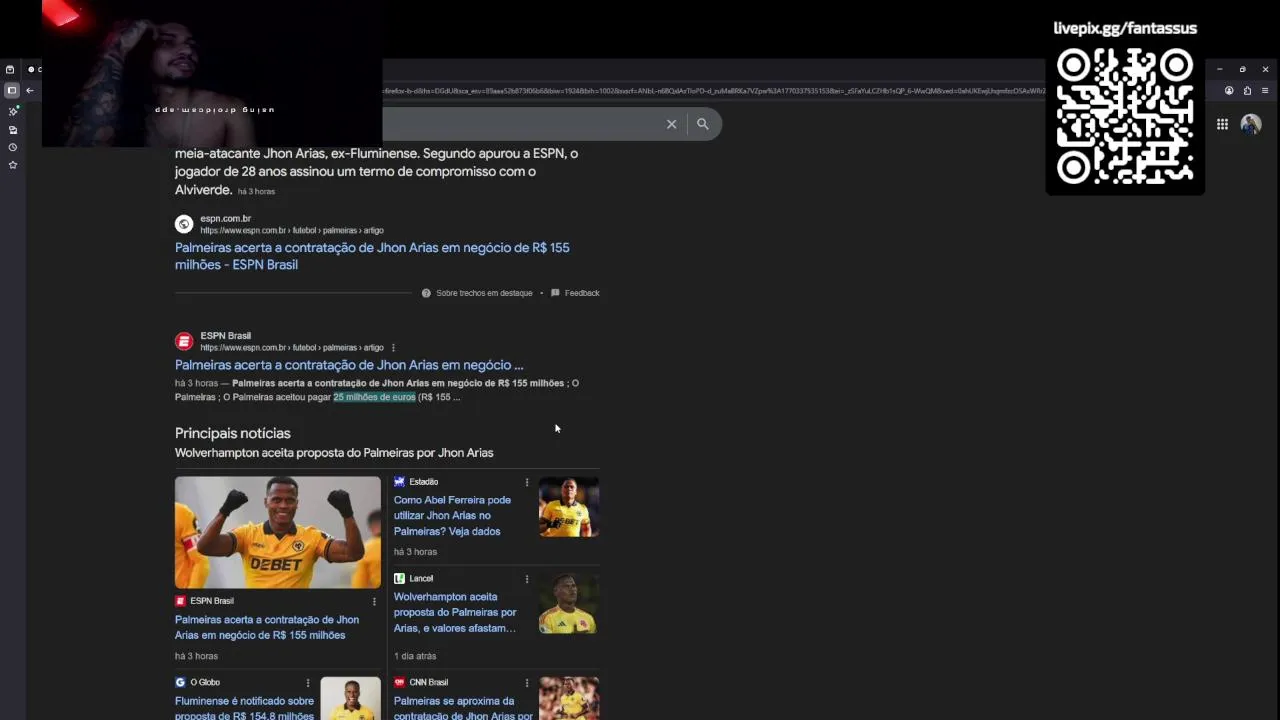The height and width of the screenshot is (720, 1280).
Task: Focus the Google search input field
Action: tap(520, 124)
